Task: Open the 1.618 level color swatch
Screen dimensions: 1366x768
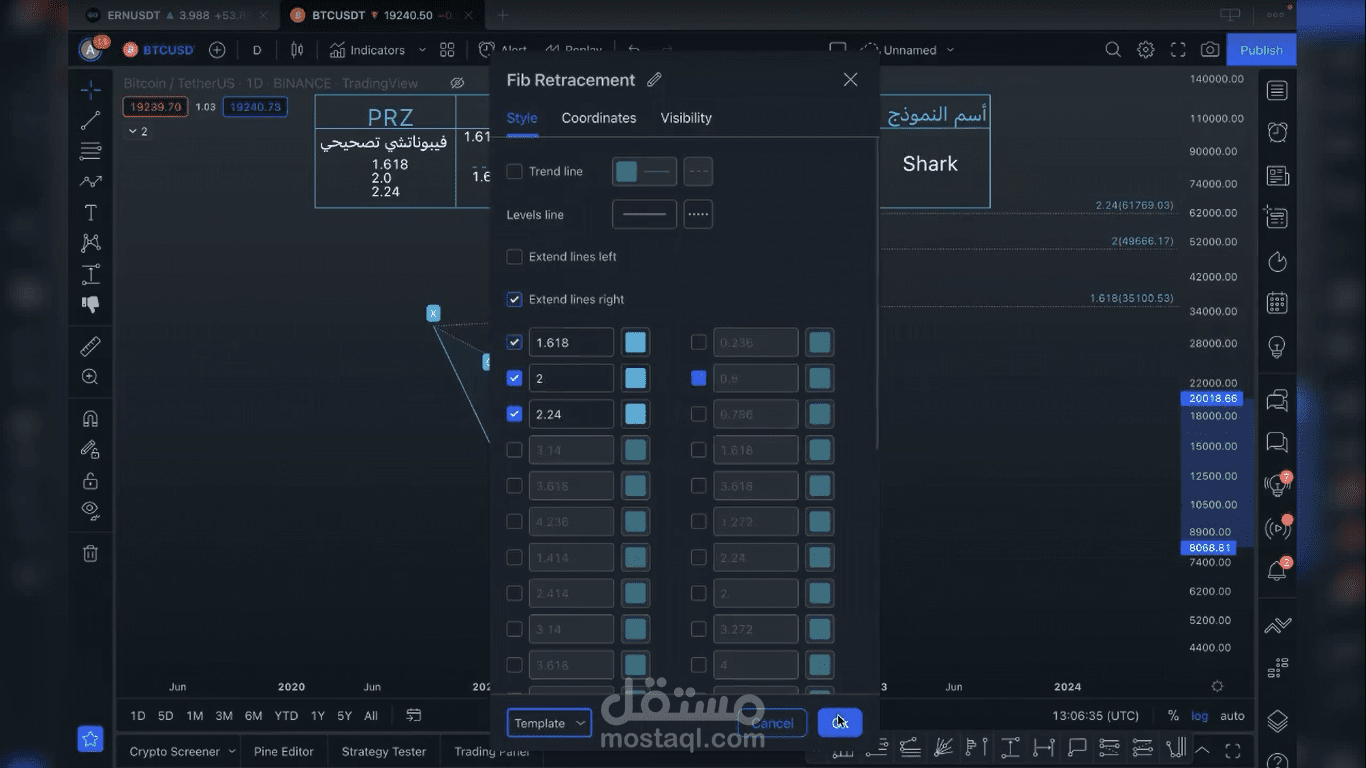Action: [635, 343]
